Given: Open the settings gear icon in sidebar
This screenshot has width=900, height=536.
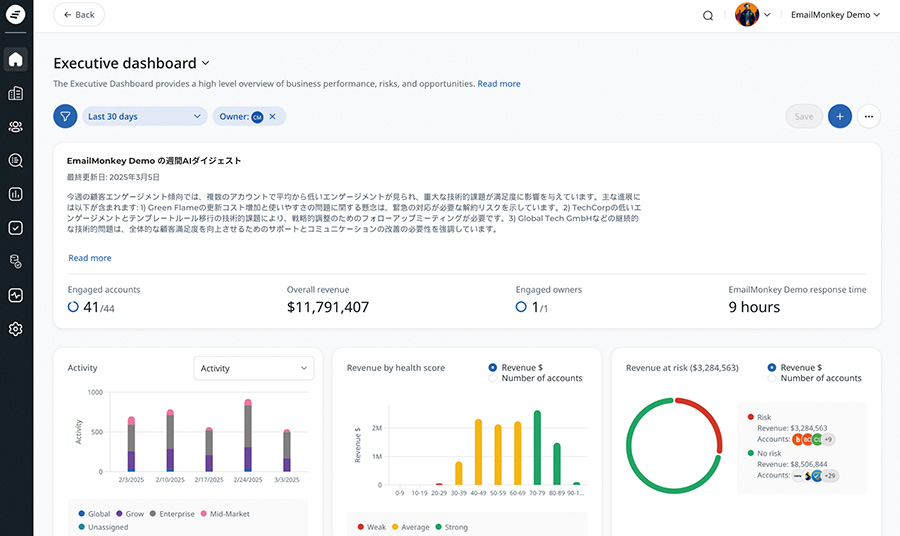Looking at the screenshot, I should point(15,329).
